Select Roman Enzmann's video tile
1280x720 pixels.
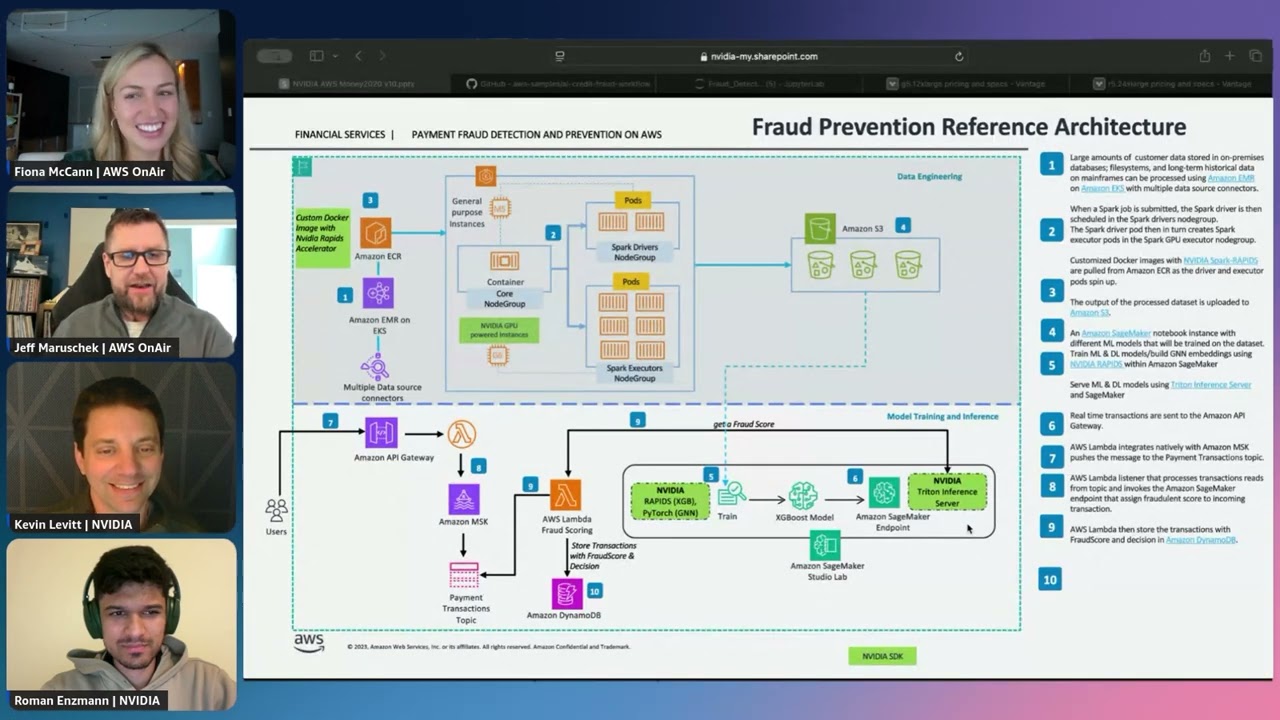(121, 624)
